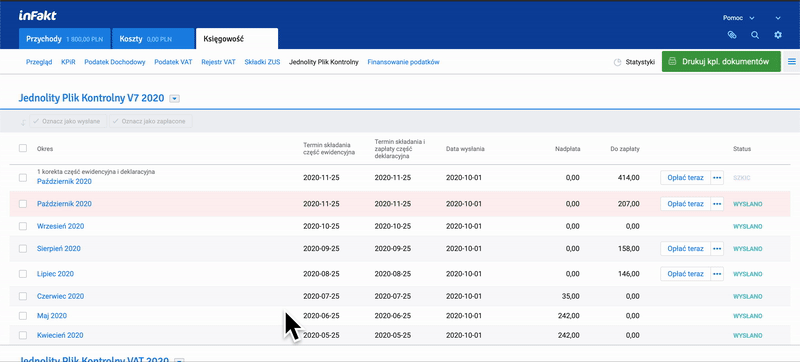The width and height of the screenshot is (800, 362).
Task: Click Opłać teraz for the 207,00 row
Action: [685, 204]
